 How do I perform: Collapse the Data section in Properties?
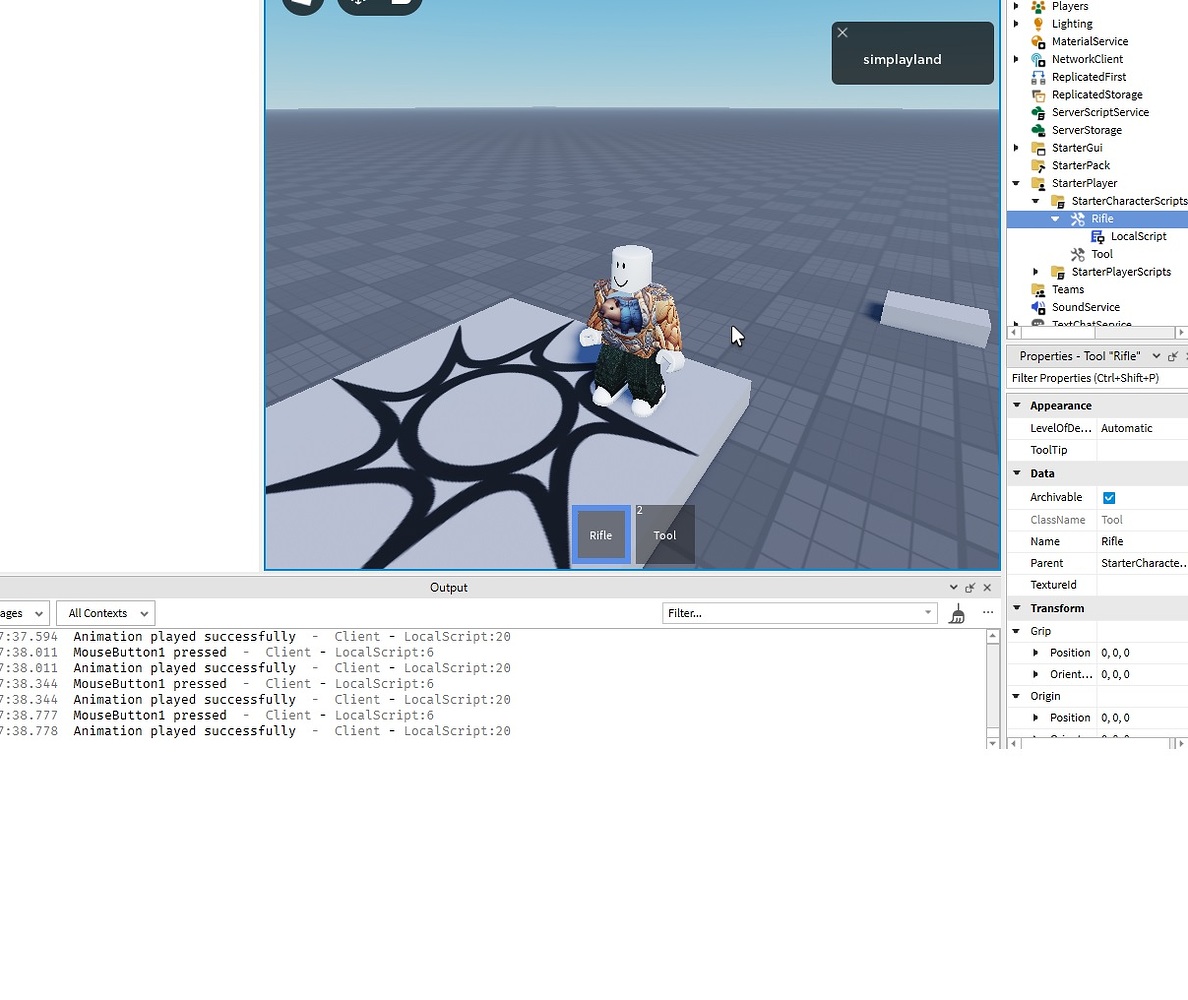click(x=1017, y=473)
